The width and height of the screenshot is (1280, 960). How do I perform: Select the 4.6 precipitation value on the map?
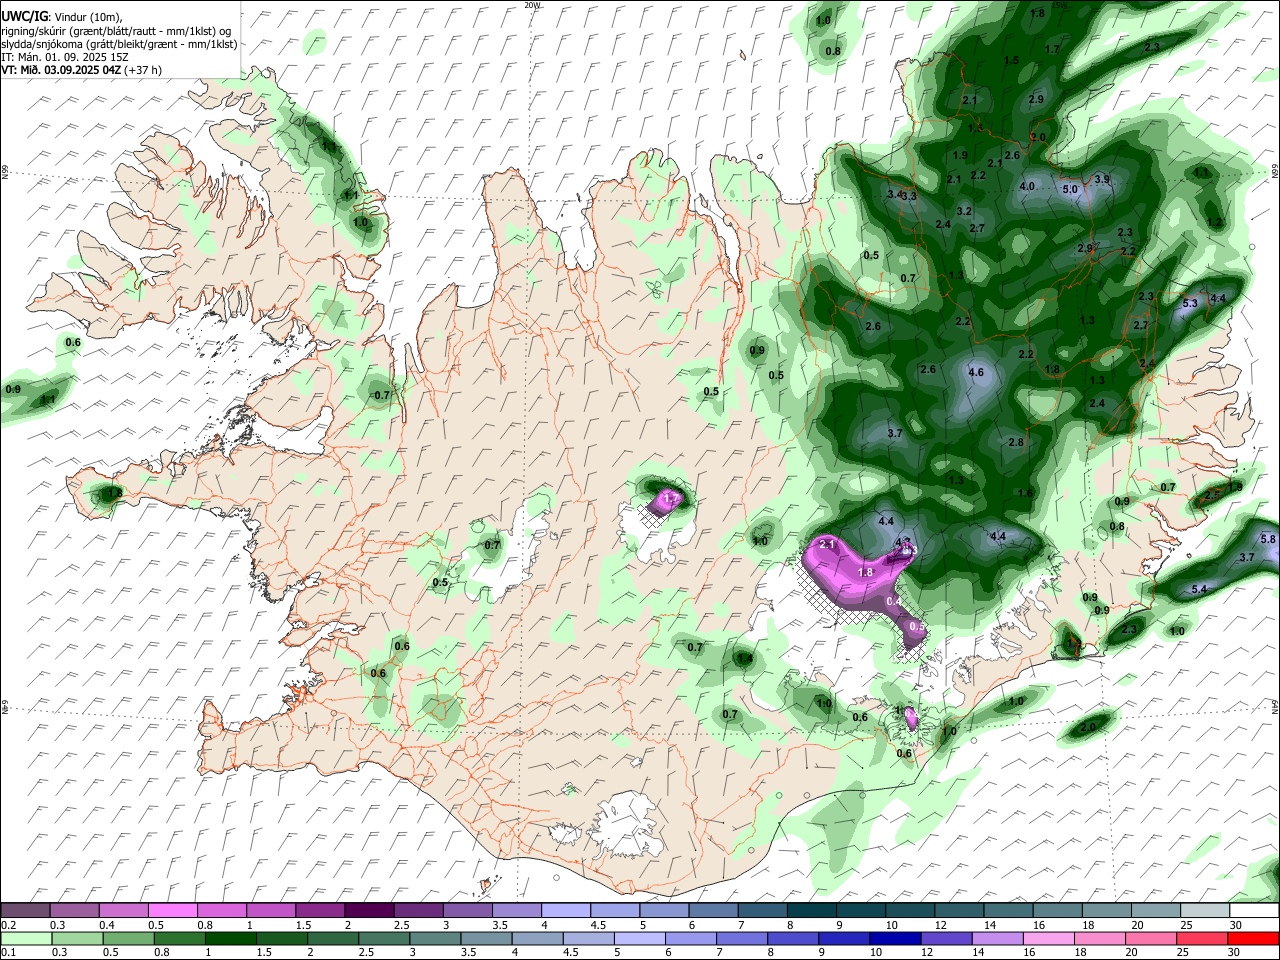[x=977, y=373]
